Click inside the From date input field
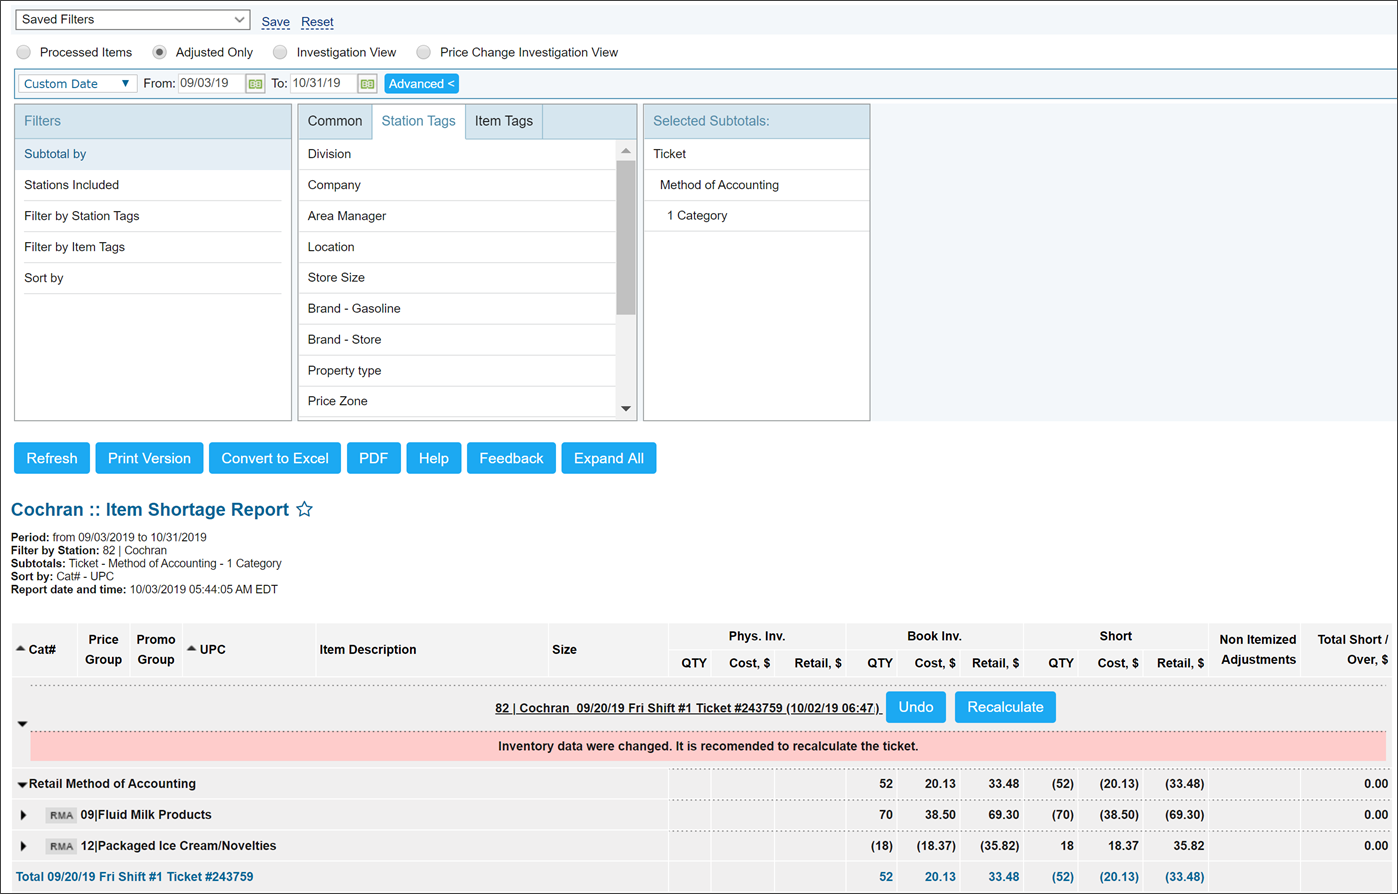The image size is (1398, 894). 210,84
